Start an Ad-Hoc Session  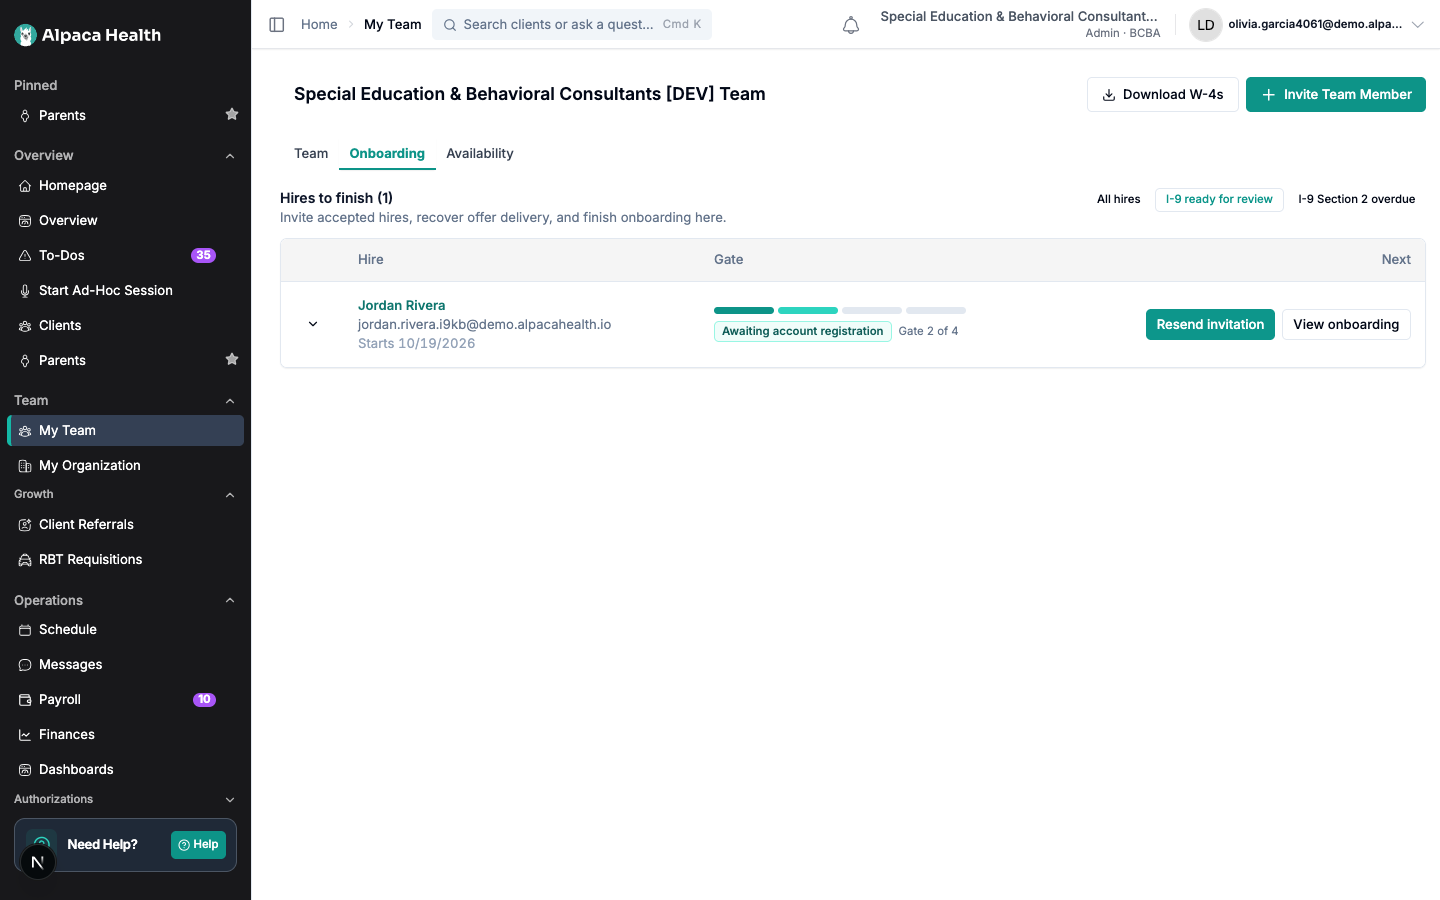click(x=125, y=290)
